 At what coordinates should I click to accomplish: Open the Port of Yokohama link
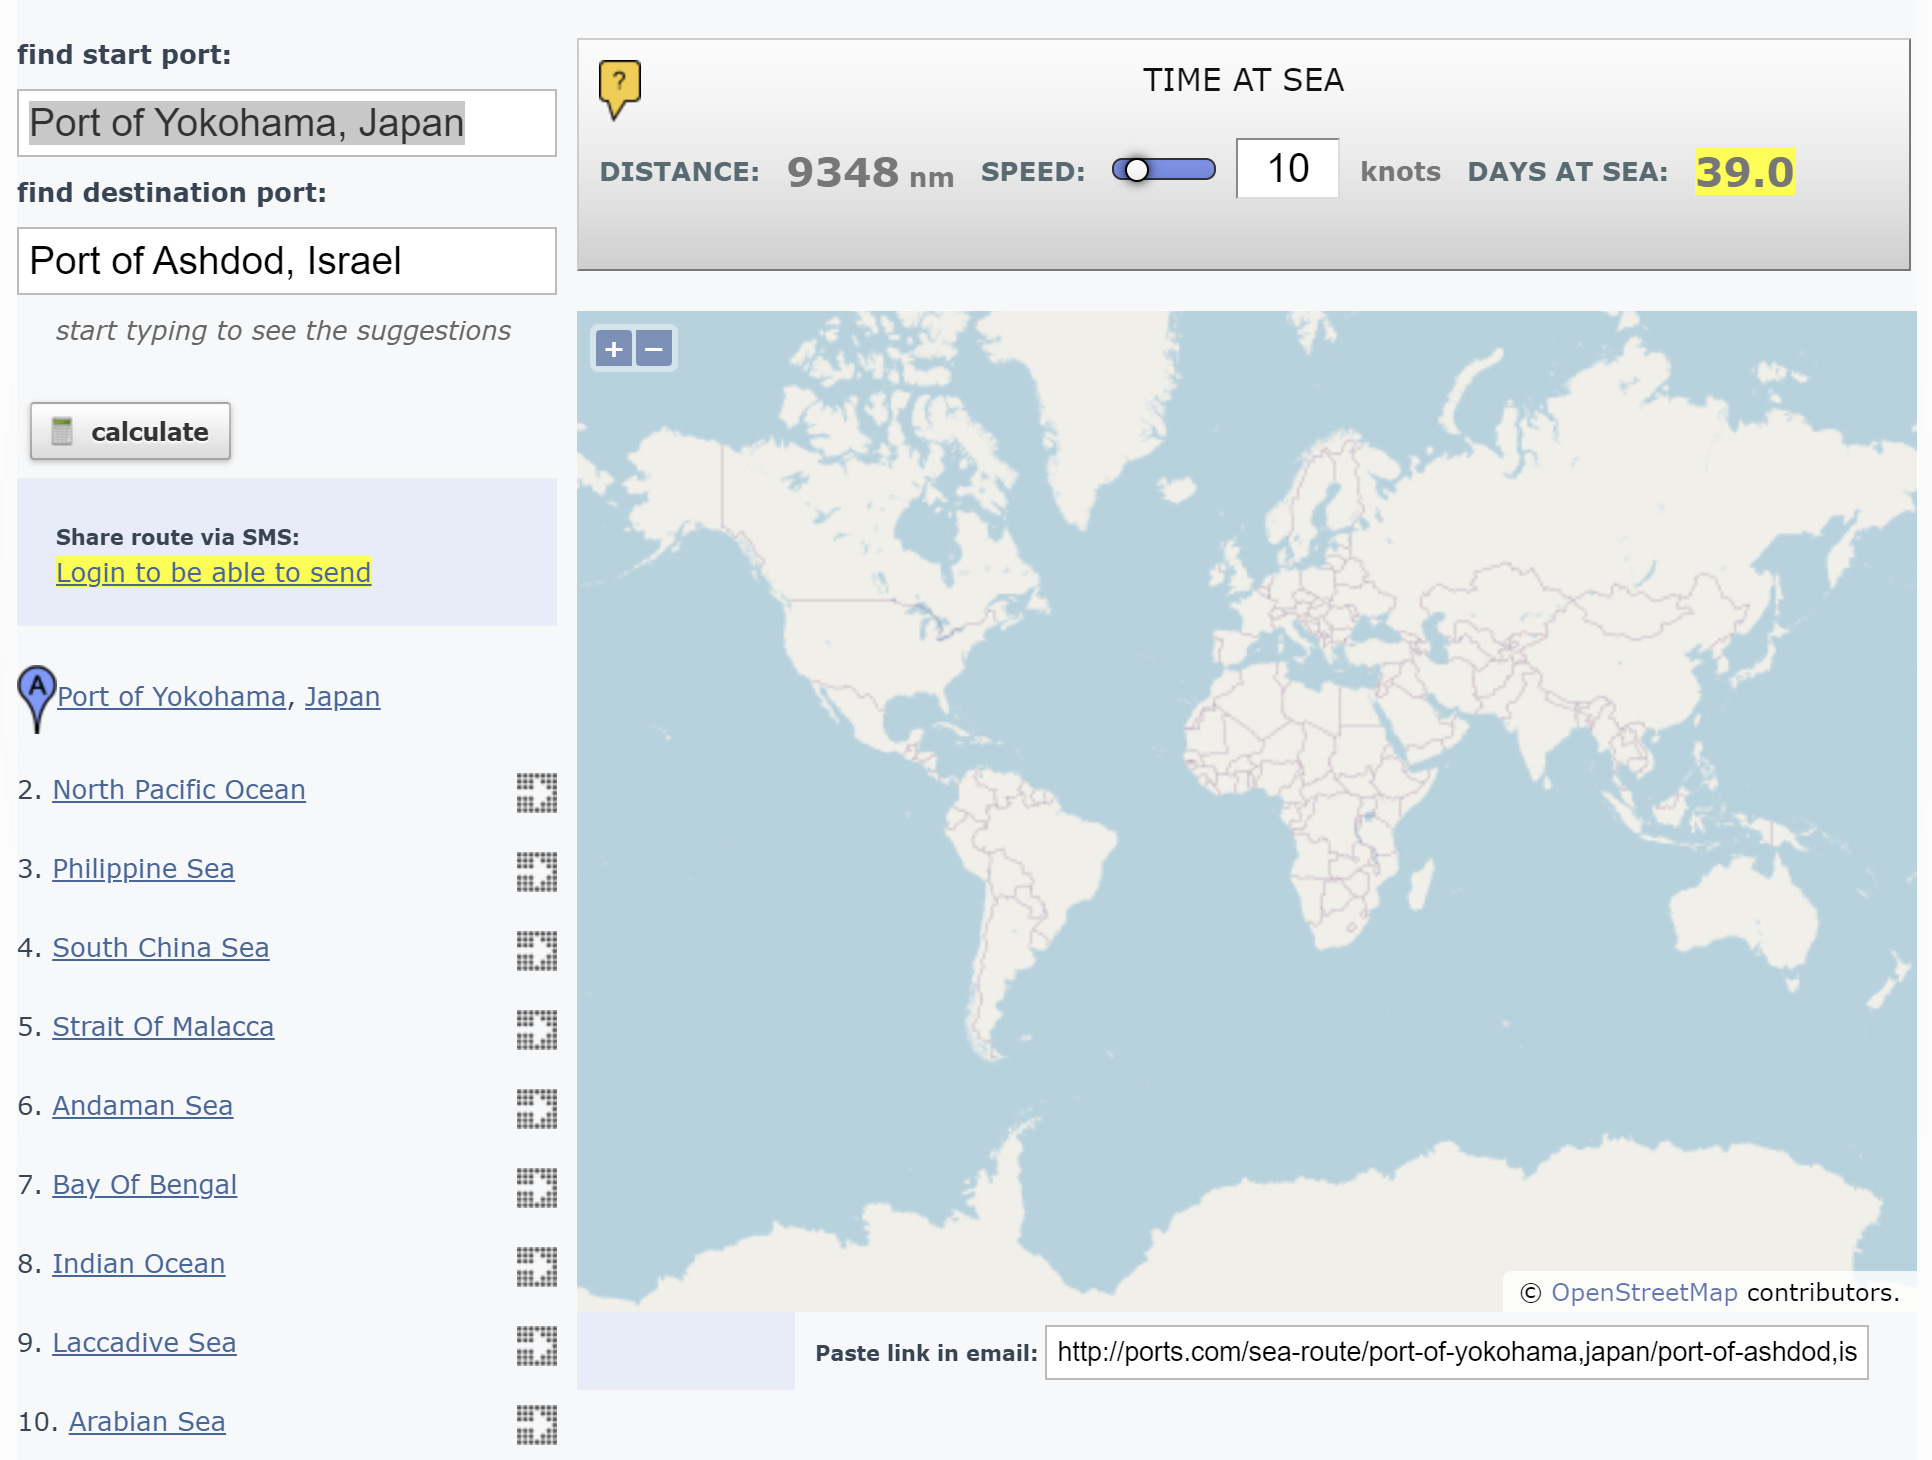coord(171,696)
